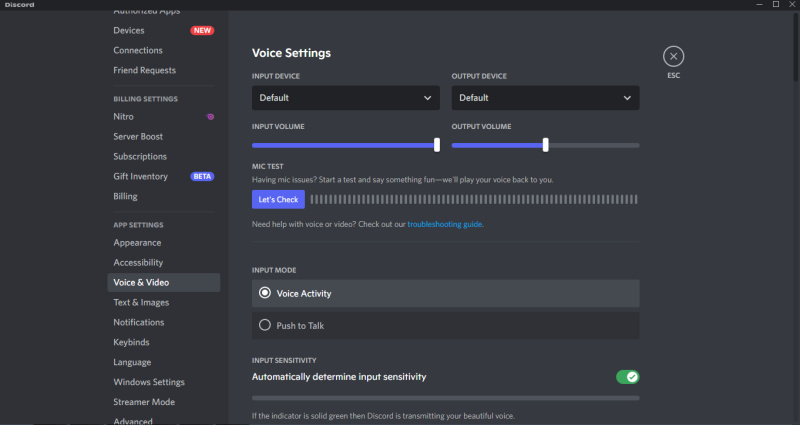This screenshot has width=800, height=425.
Task: Open the troubleshooting guide link
Action: 445,224
